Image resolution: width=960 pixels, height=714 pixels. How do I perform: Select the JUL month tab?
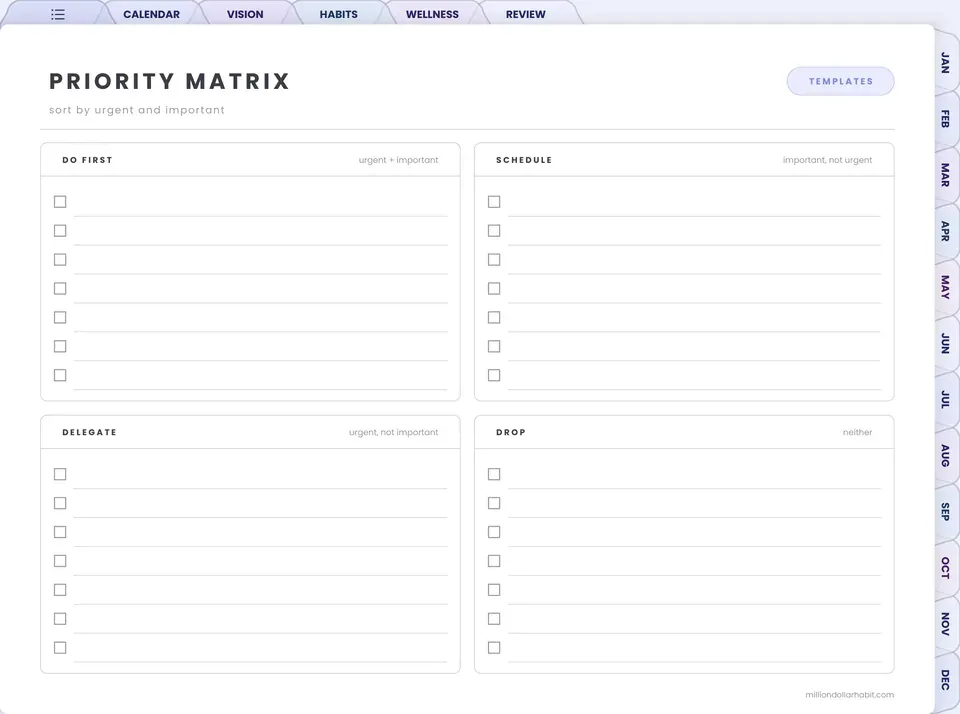[945, 399]
